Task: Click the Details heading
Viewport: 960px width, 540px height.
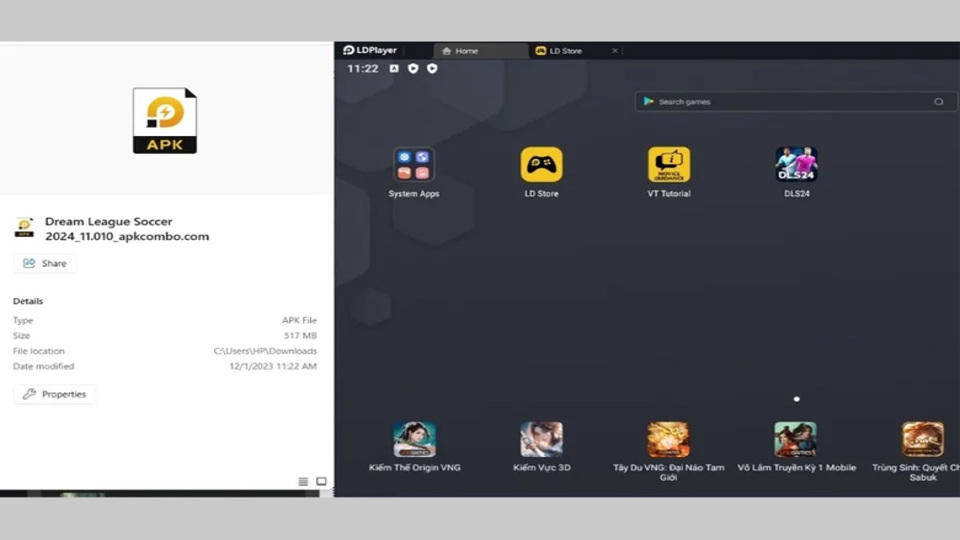Action: point(28,301)
